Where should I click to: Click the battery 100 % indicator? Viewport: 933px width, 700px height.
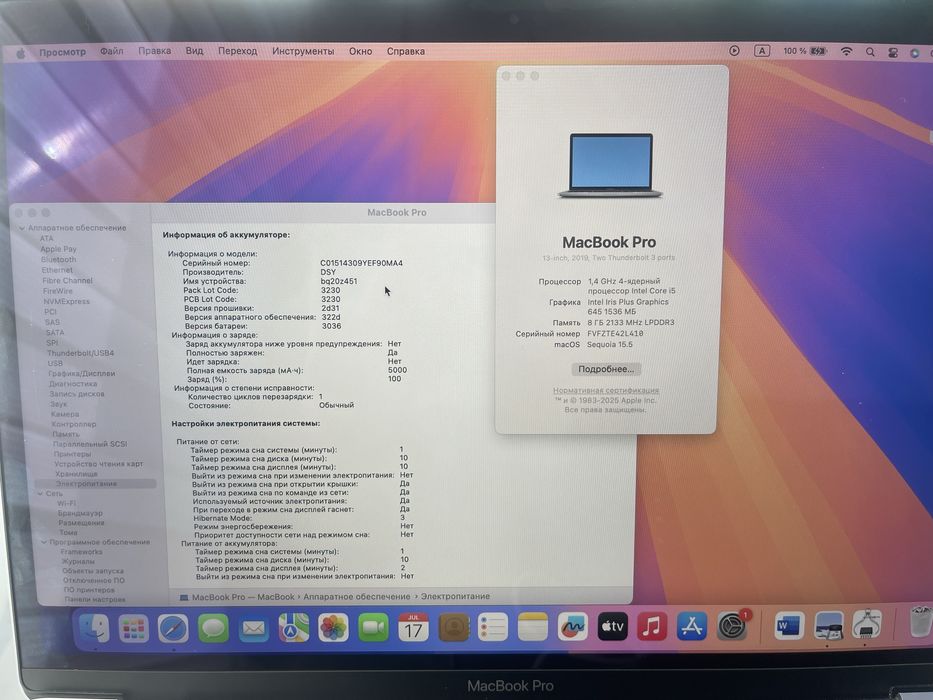coord(805,51)
